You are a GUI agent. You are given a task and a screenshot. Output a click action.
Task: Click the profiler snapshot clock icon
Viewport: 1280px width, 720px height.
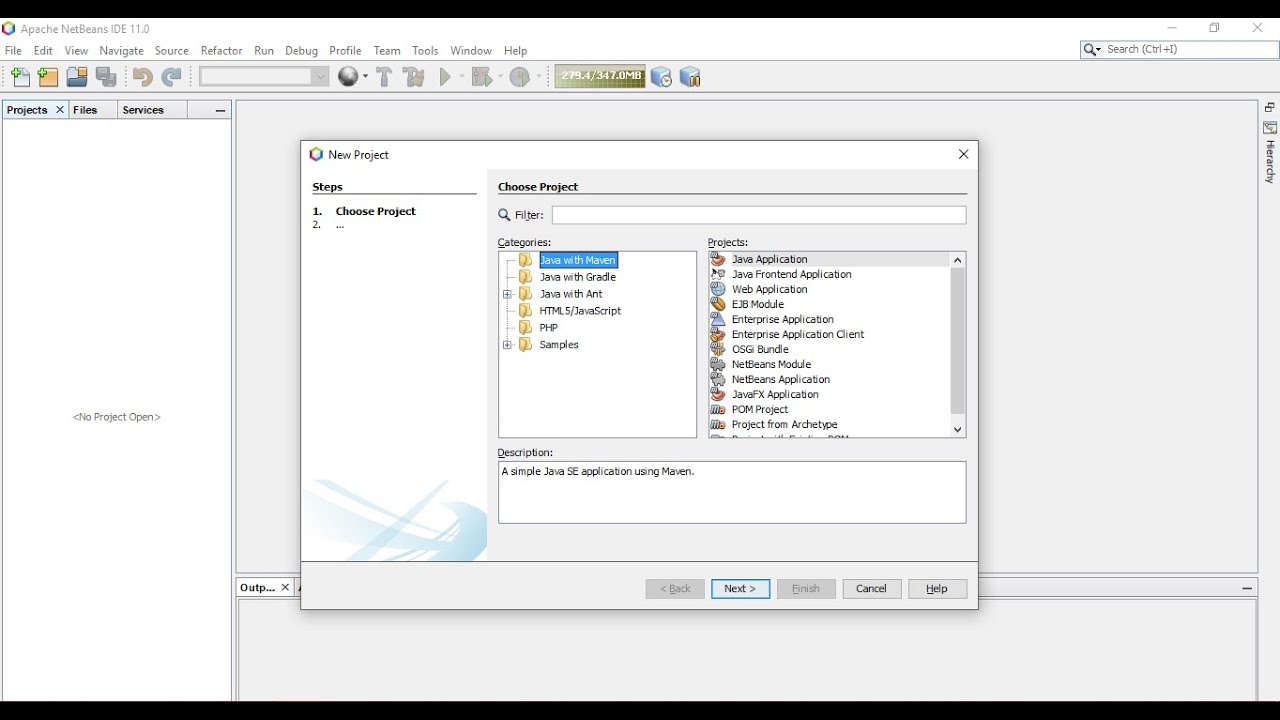tap(661, 77)
